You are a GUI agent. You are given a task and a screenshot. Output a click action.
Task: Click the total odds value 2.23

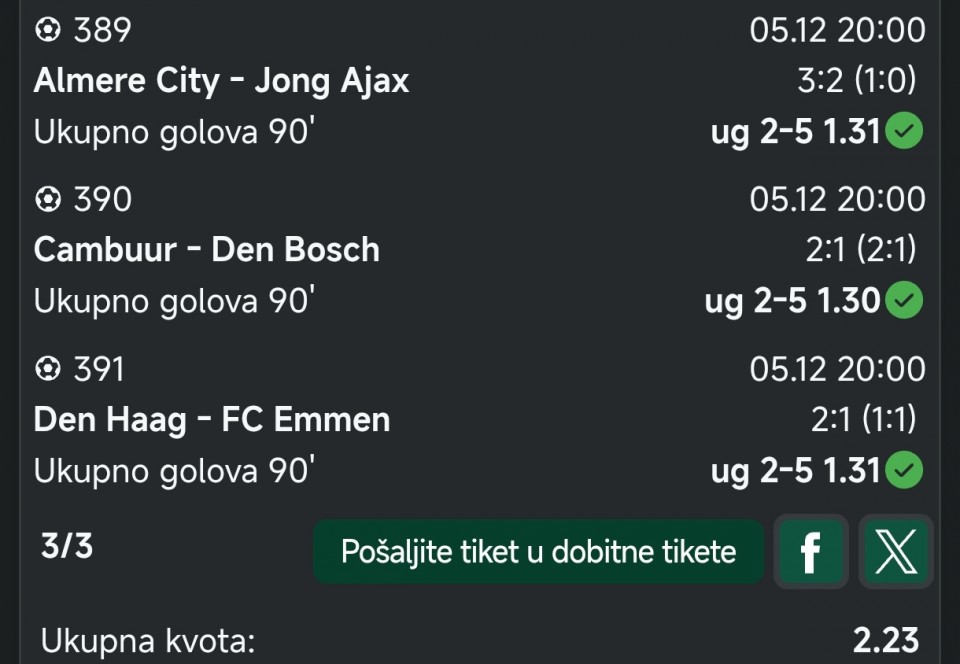(885, 641)
